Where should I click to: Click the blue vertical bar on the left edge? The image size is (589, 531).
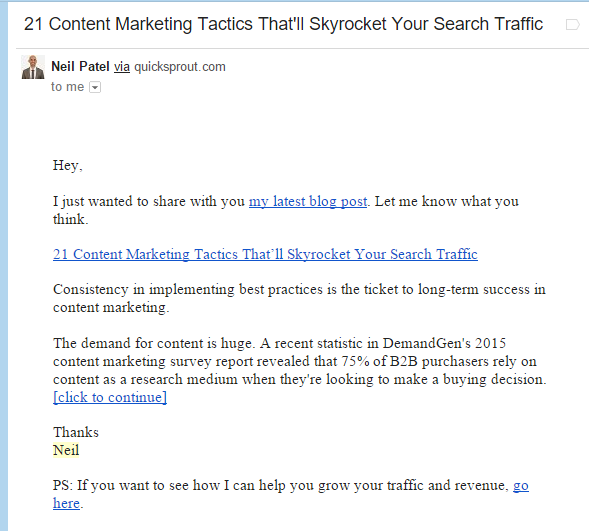click(x=4, y=266)
